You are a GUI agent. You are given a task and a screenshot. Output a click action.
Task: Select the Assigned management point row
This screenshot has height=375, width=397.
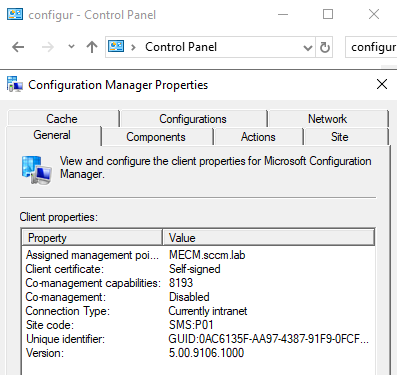point(198,255)
